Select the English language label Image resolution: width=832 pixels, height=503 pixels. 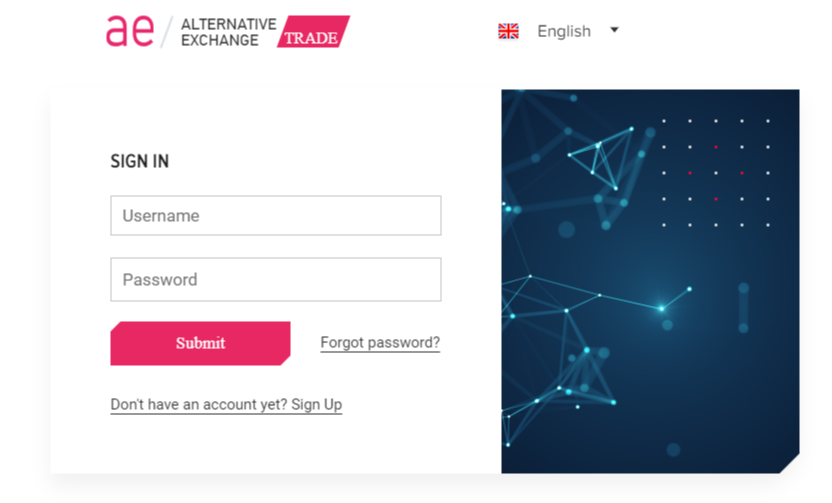[x=564, y=31]
